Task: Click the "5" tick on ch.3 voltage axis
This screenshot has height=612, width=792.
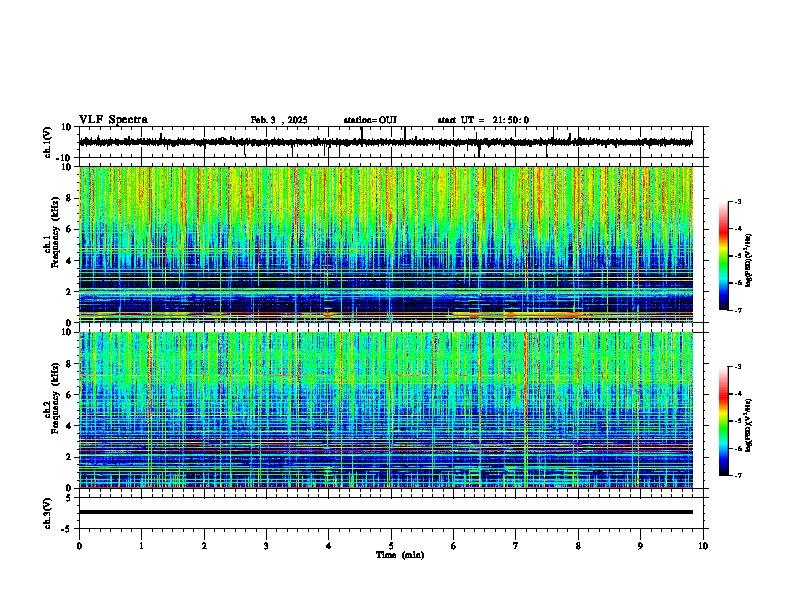Action: click(70, 497)
